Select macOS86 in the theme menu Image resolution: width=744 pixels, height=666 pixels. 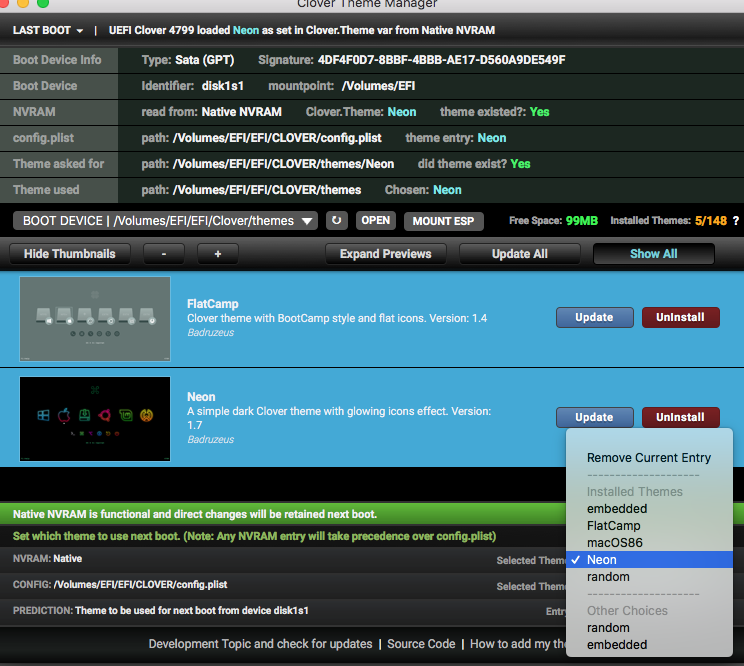(x=649, y=543)
